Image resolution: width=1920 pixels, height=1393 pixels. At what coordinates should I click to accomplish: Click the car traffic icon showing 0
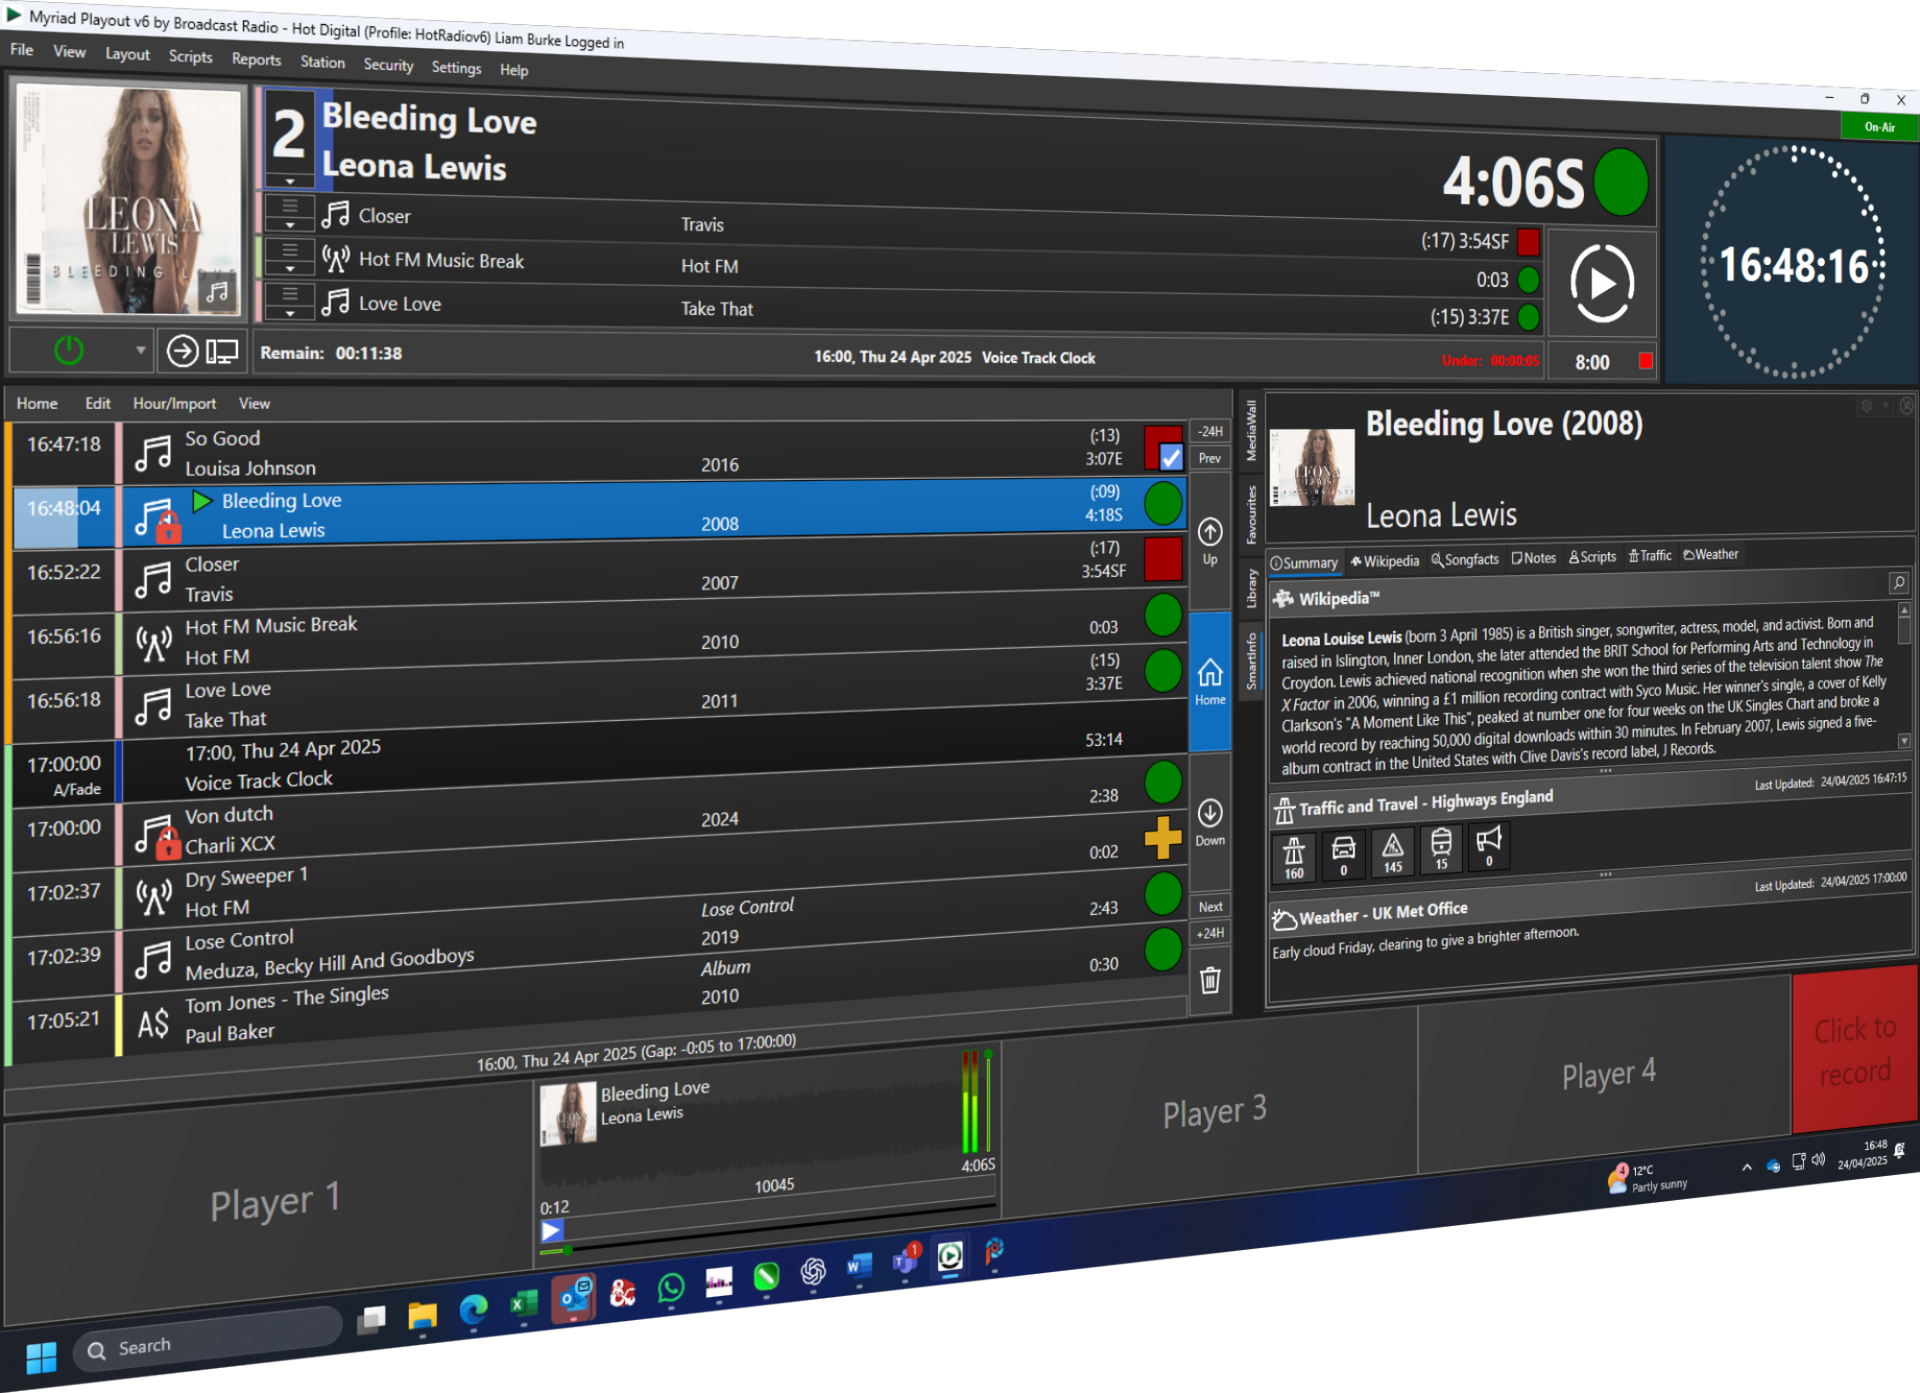pos(1343,855)
